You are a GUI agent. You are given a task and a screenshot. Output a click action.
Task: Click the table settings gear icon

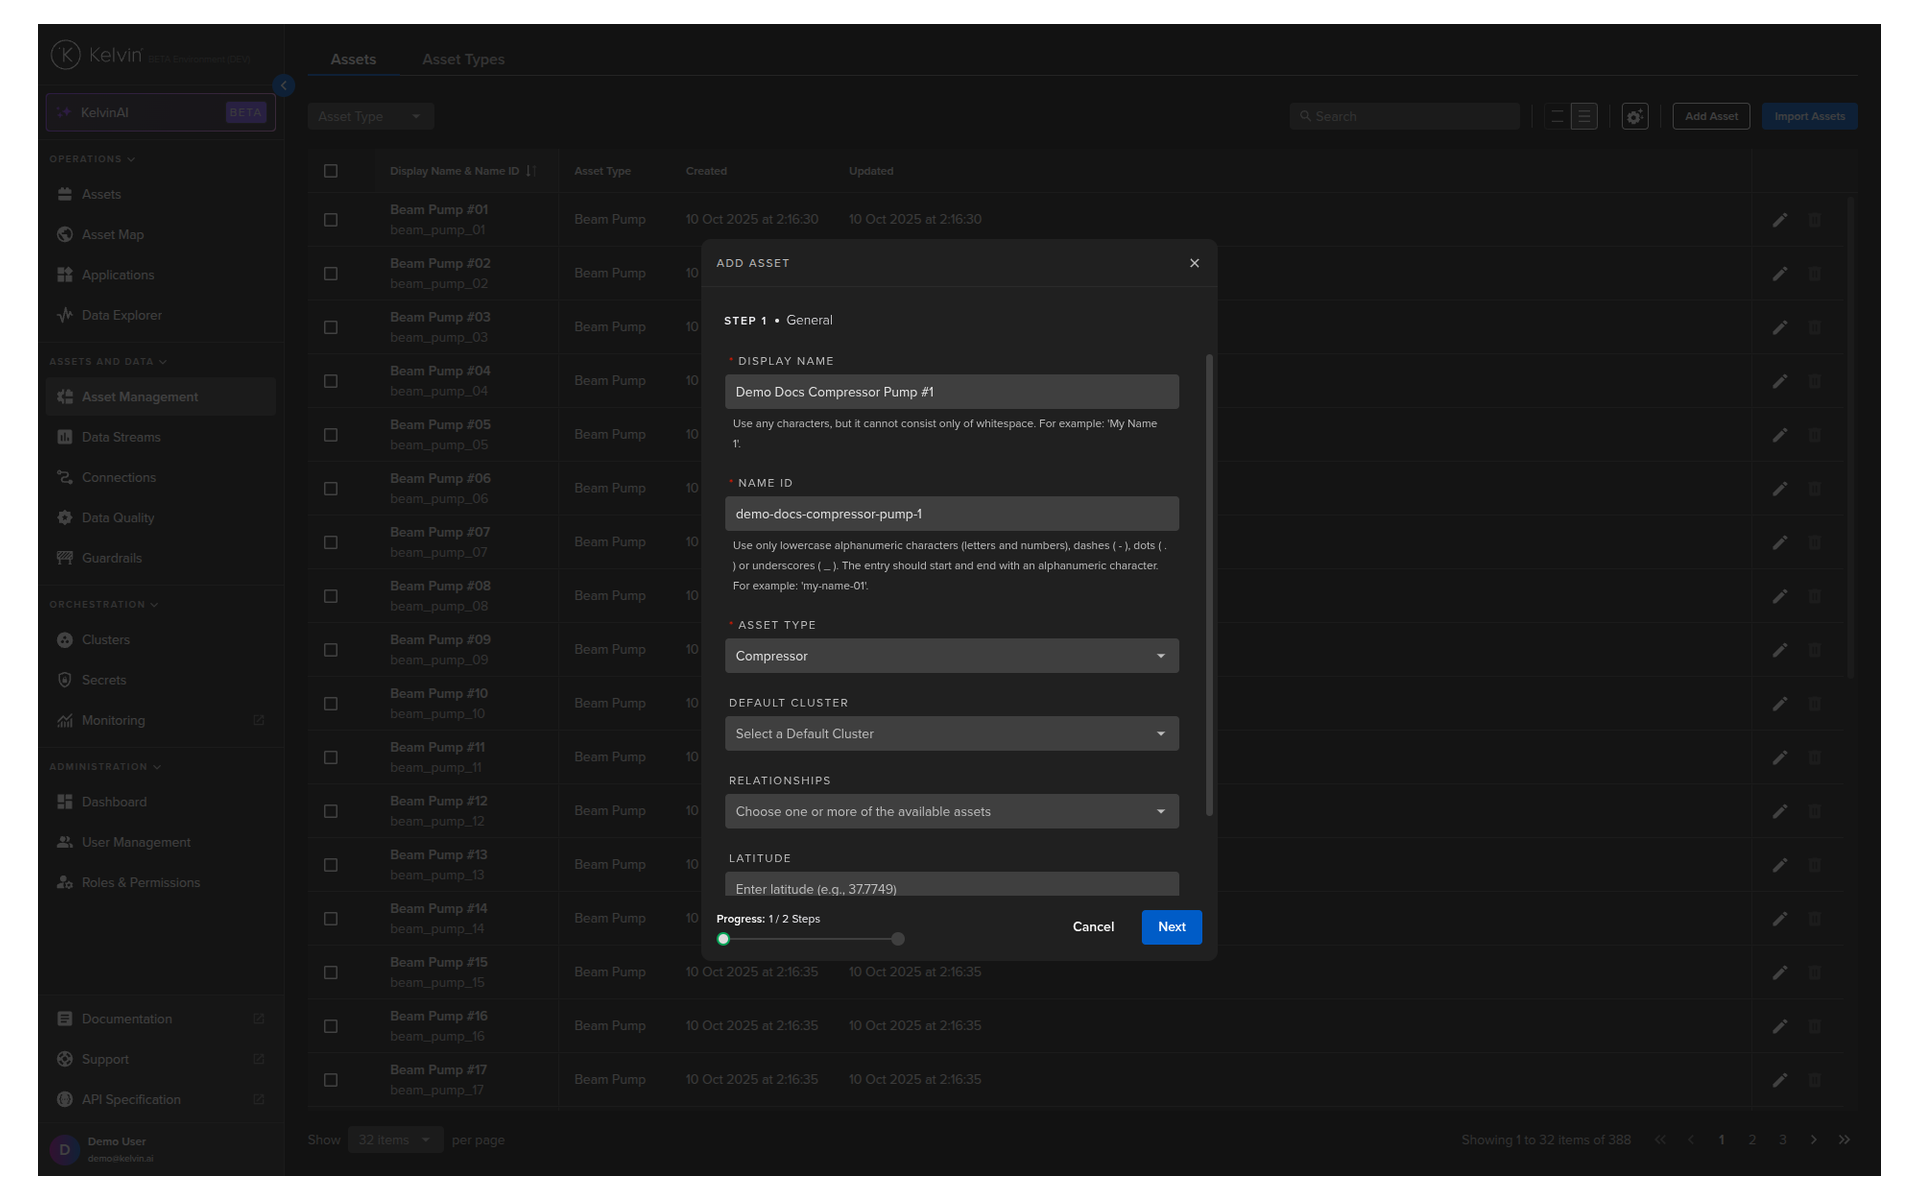click(1634, 117)
